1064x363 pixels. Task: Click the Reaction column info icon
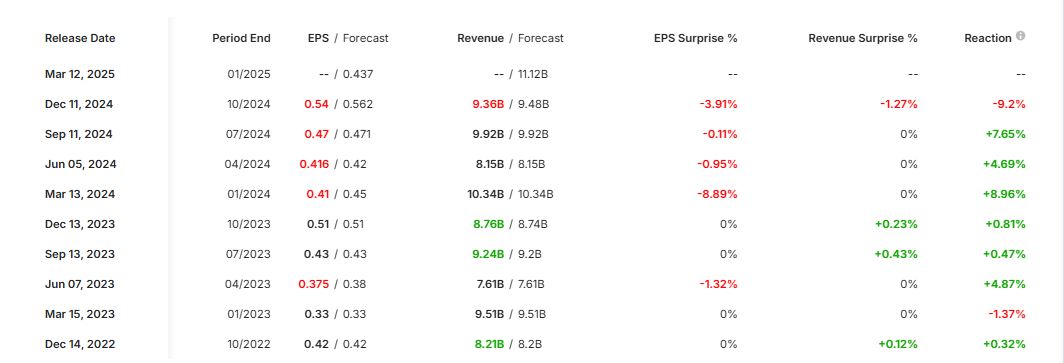click(x=1020, y=36)
